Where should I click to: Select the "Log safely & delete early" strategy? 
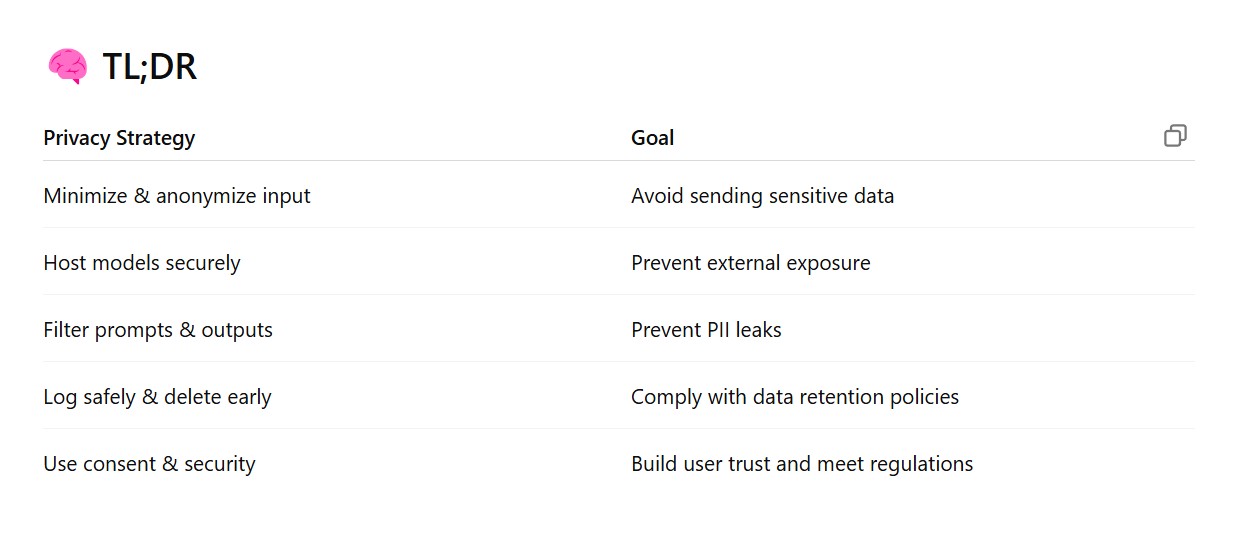point(157,397)
